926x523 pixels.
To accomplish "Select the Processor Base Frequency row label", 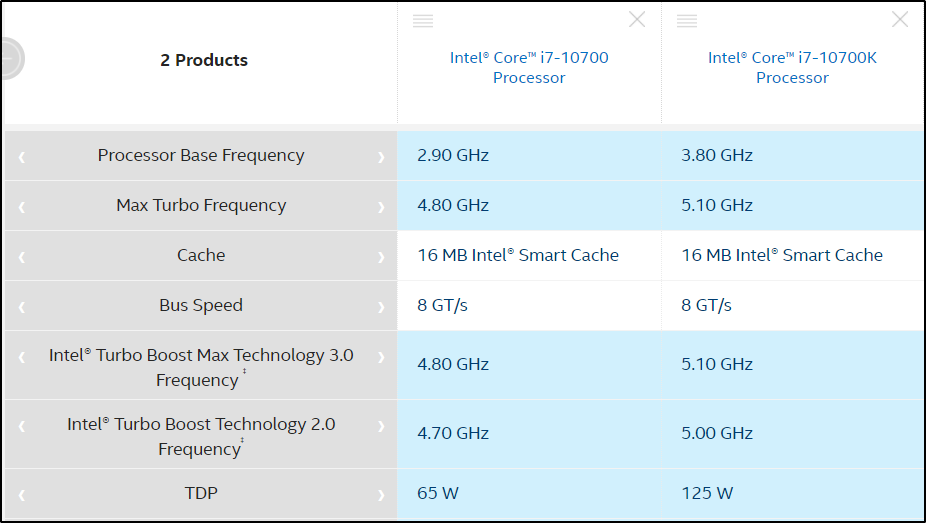I will tap(201, 155).
